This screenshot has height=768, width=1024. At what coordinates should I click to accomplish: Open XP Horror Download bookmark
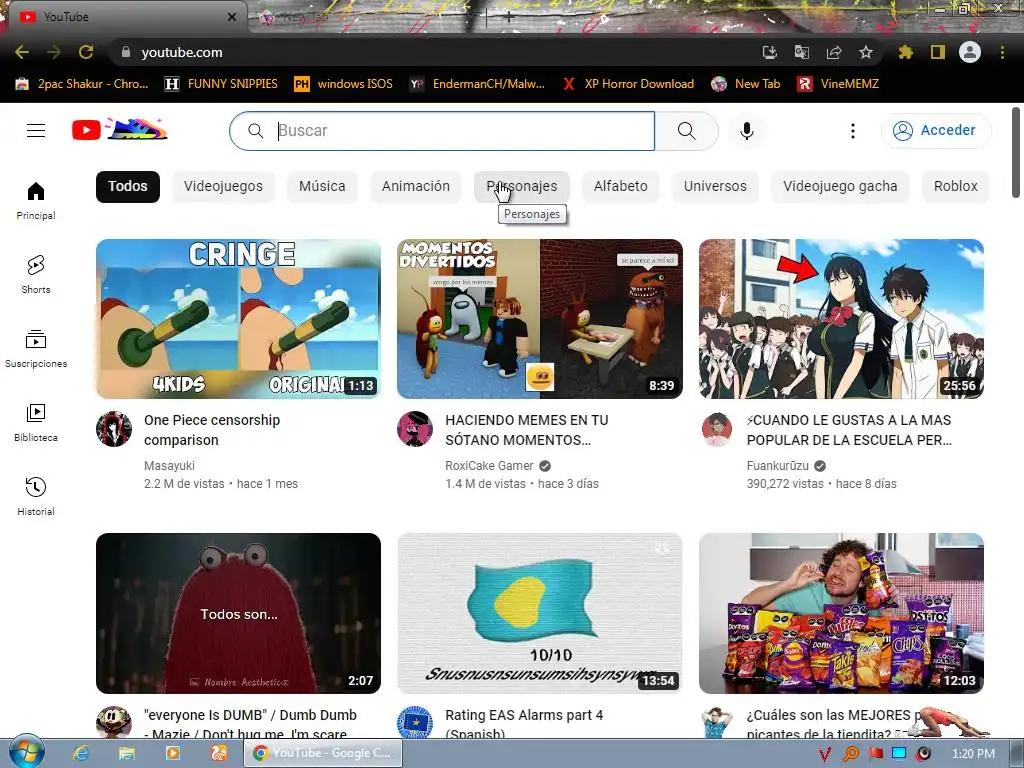(x=630, y=84)
